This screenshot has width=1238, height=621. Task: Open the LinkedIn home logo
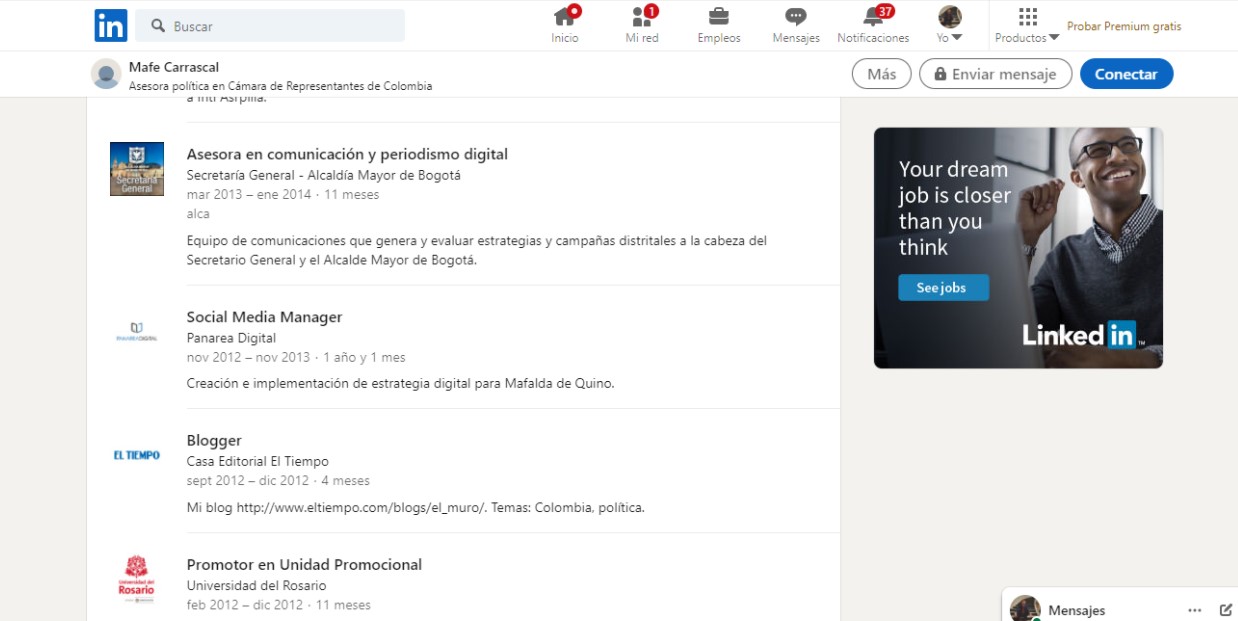(x=111, y=25)
